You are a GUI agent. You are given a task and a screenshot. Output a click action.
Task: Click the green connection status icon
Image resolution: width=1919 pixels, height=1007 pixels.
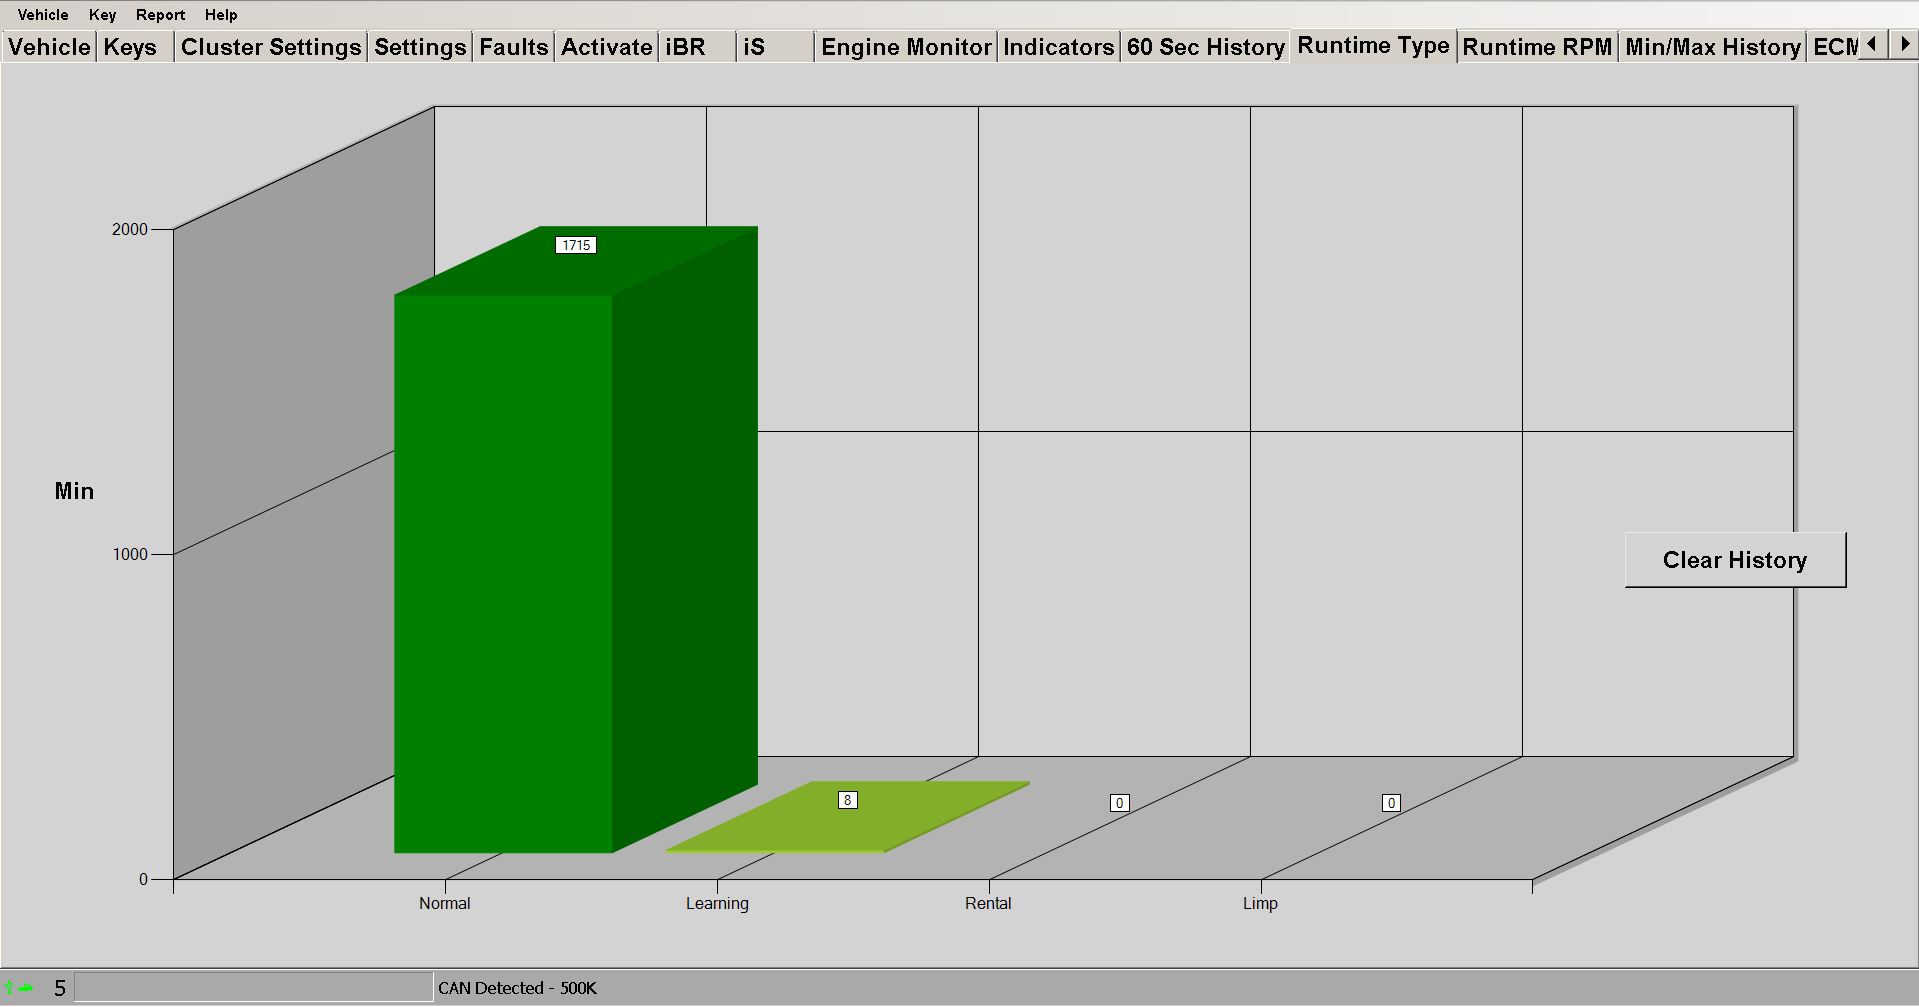19,988
